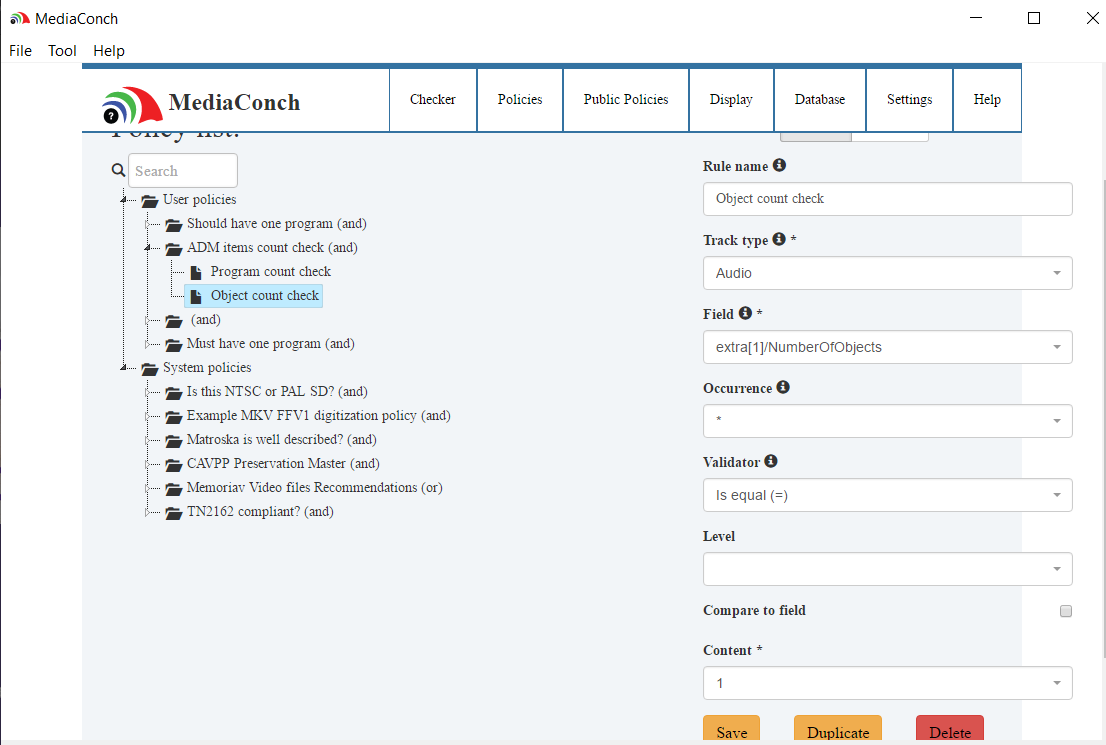Click the User policies folder icon
Image resolution: width=1106 pixels, height=745 pixels.
[x=150, y=201]
